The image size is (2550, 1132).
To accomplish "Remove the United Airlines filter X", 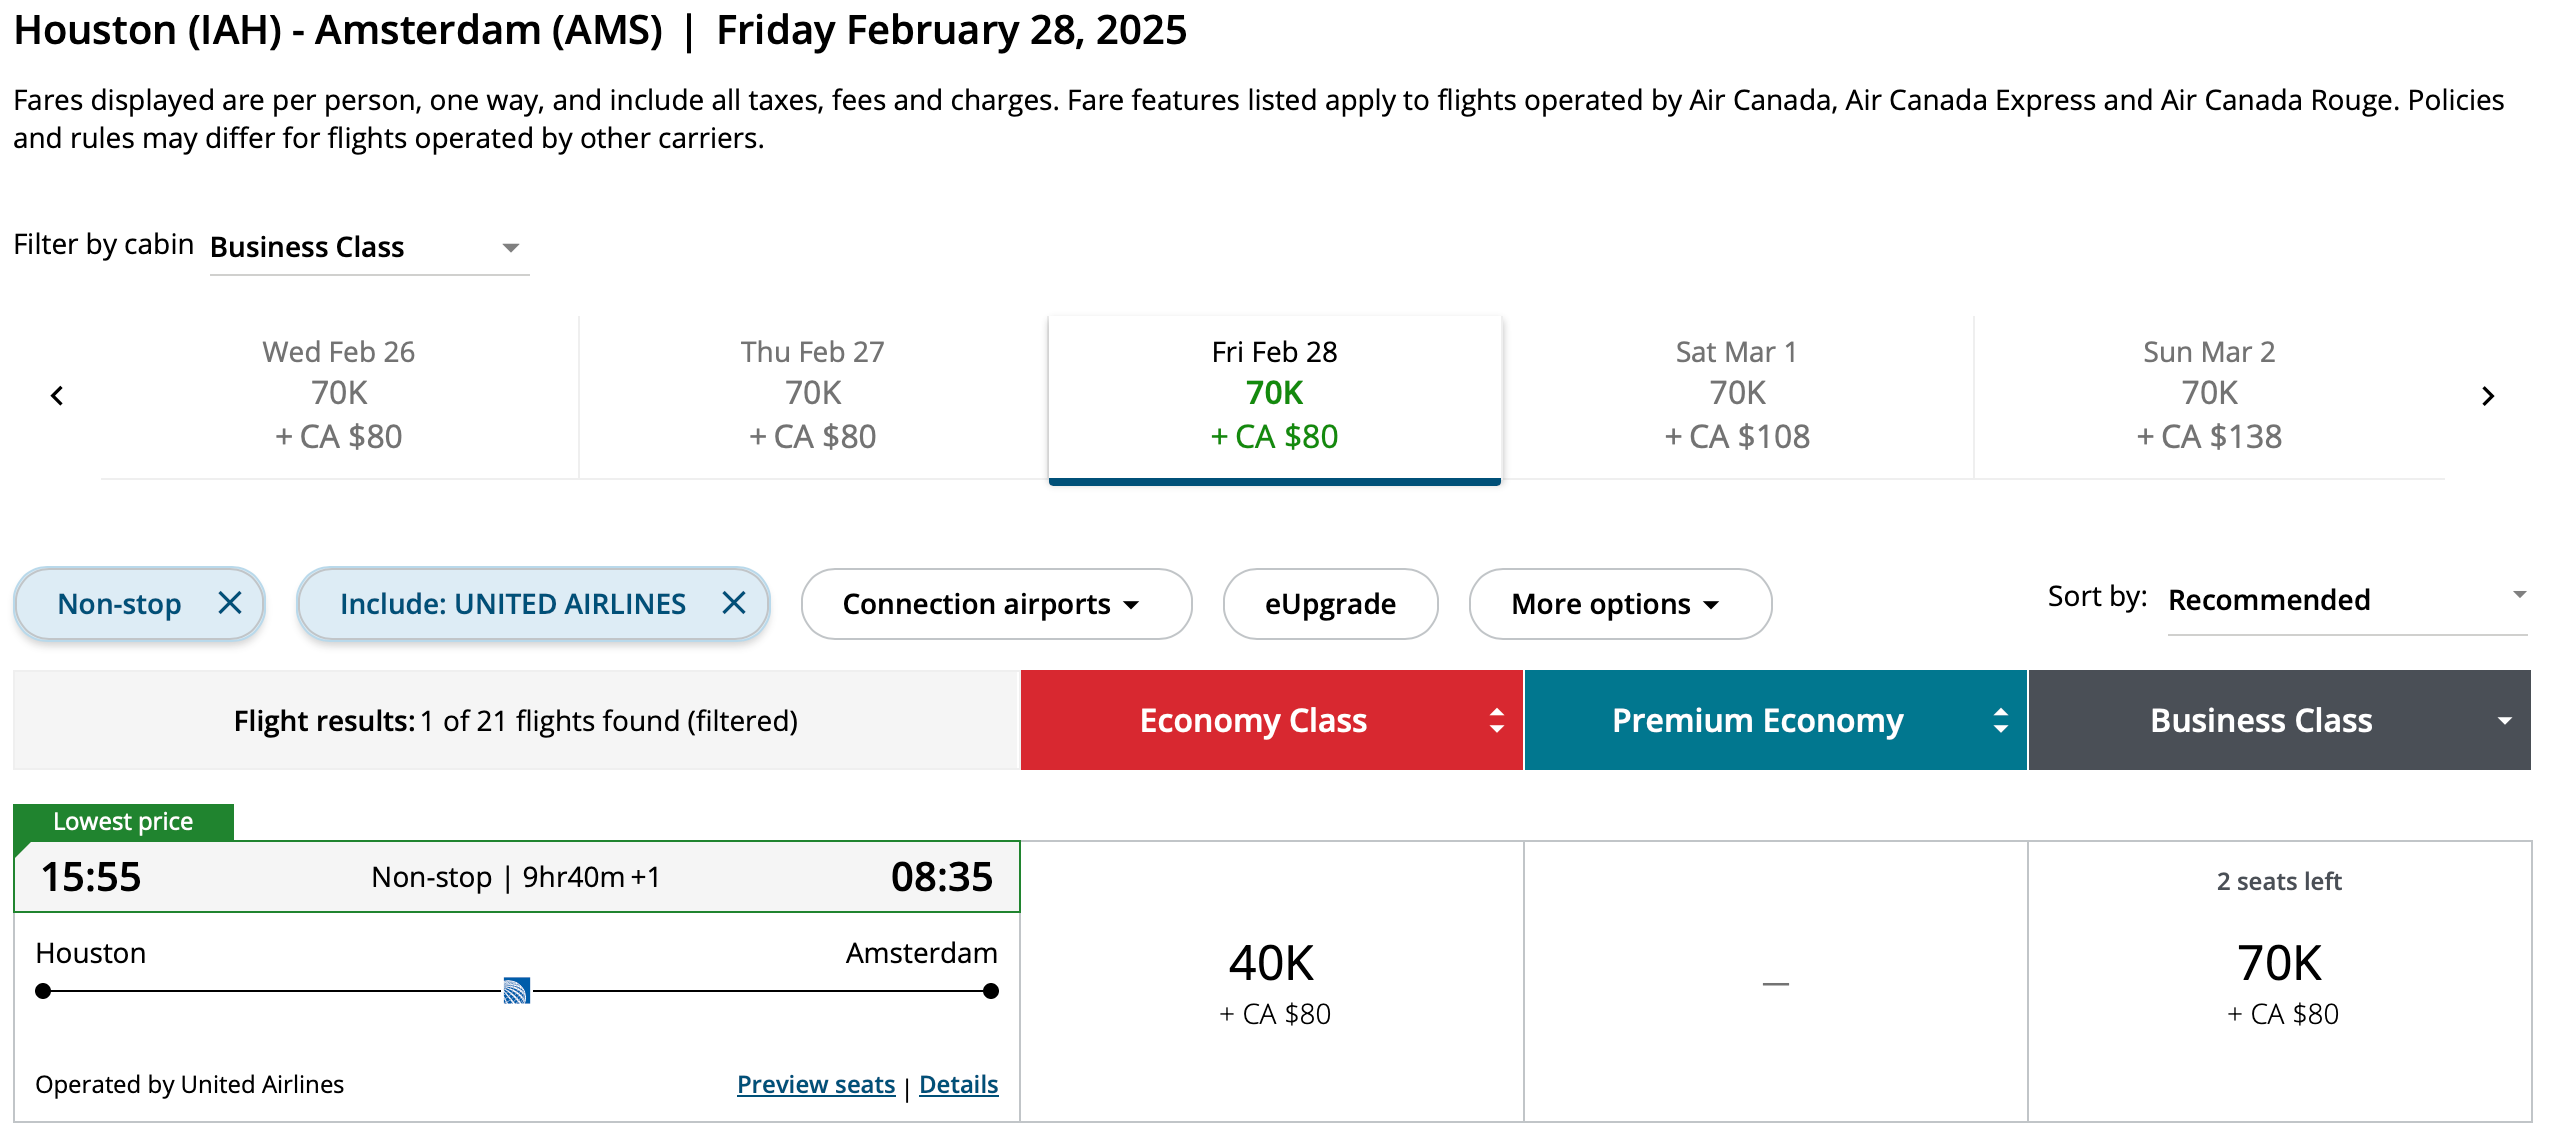I will [x=734, y=603].
